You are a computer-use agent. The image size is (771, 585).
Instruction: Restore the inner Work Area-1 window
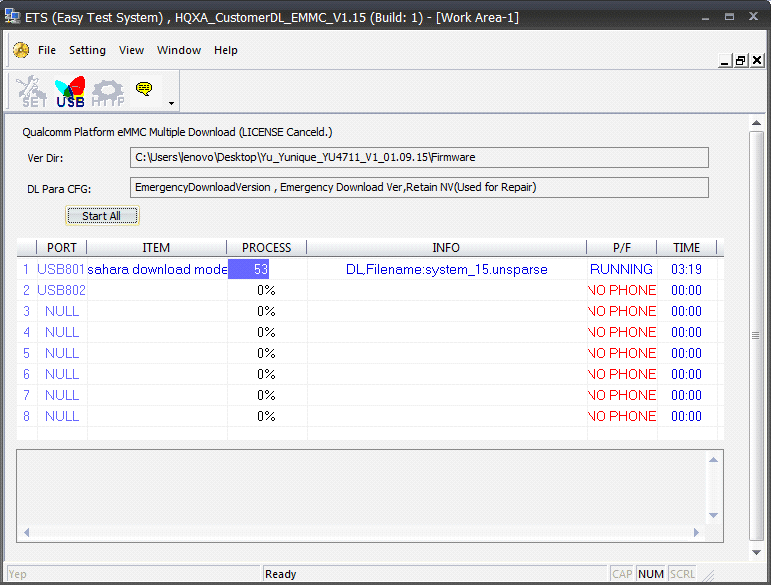741,61
